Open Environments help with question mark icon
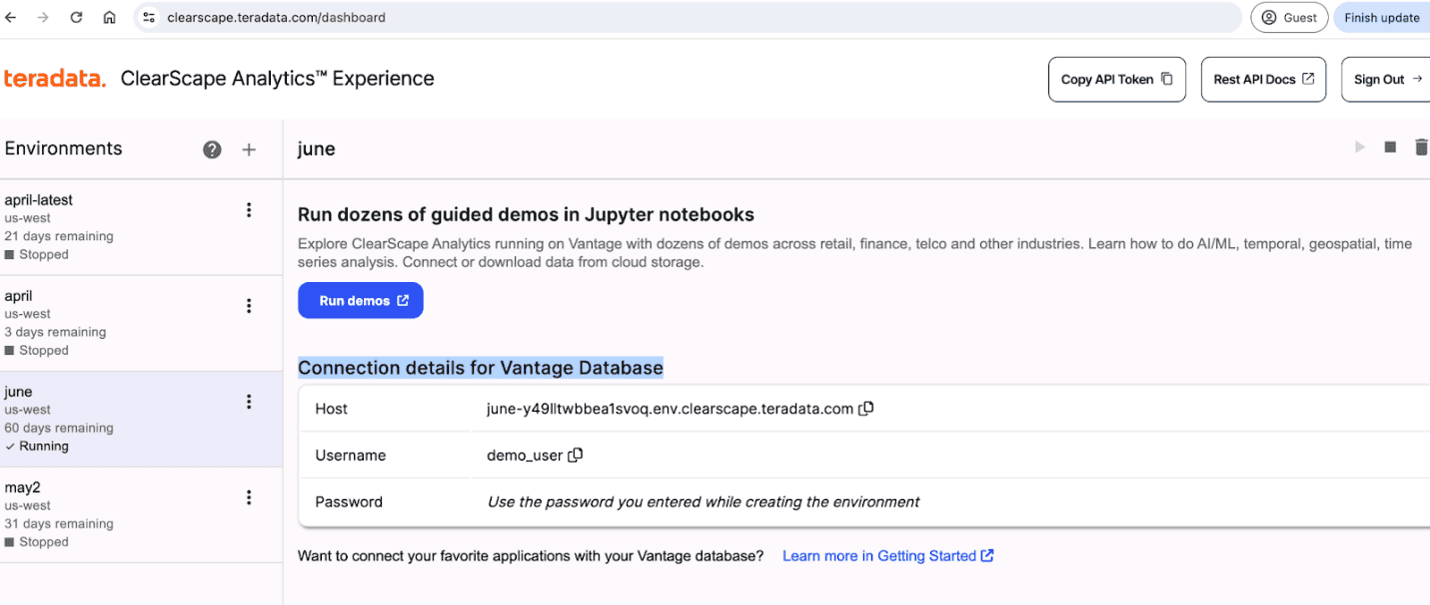 (212, 148)
